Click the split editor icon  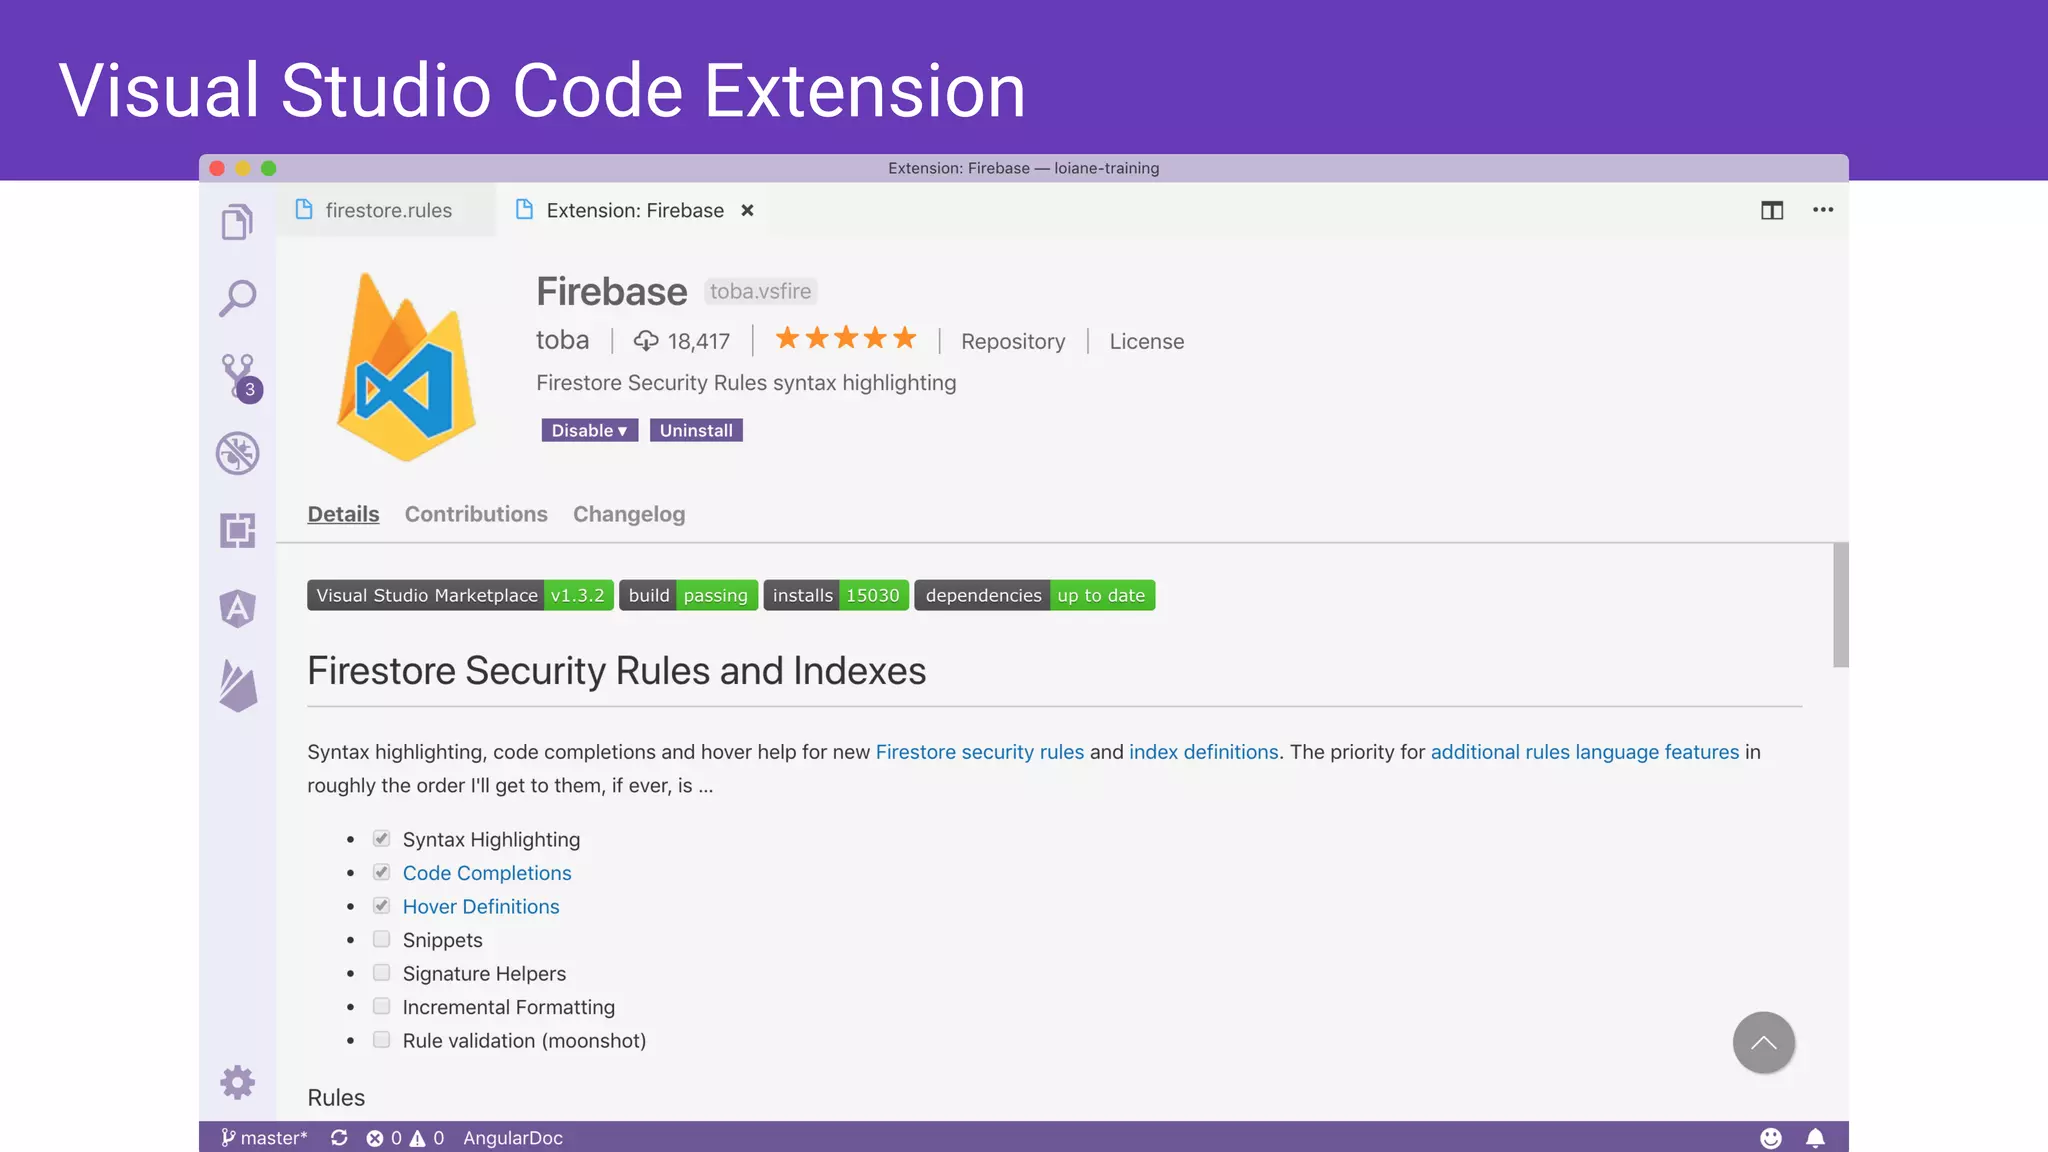[x=1772, y=210]
